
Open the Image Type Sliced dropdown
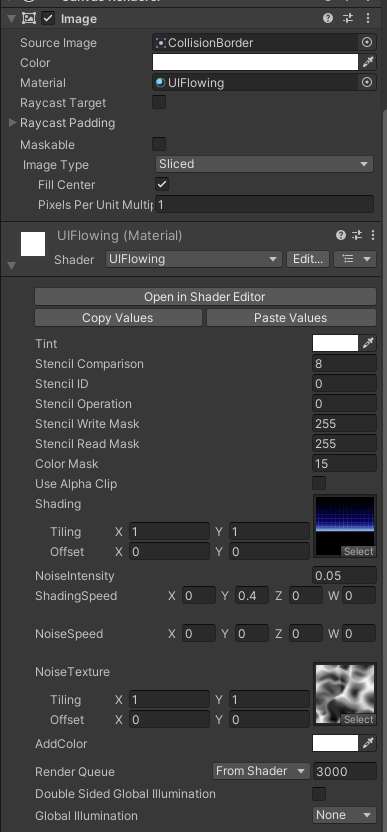(x=264, y=164)
